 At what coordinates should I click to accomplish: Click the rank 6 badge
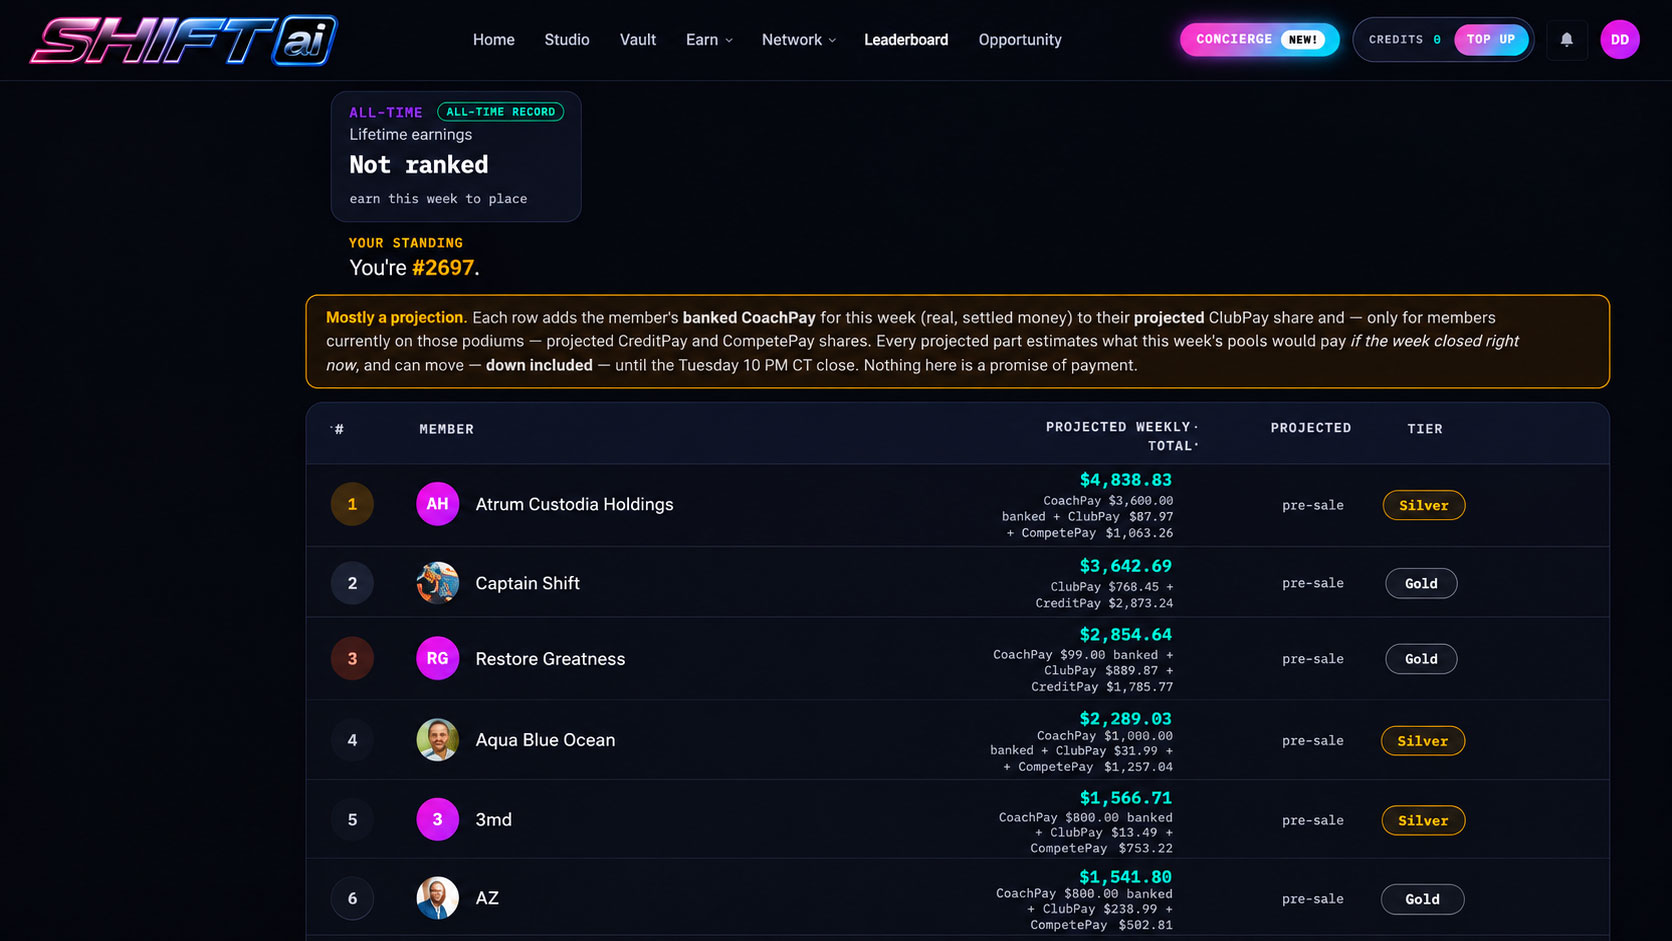(x=352, y=898)
